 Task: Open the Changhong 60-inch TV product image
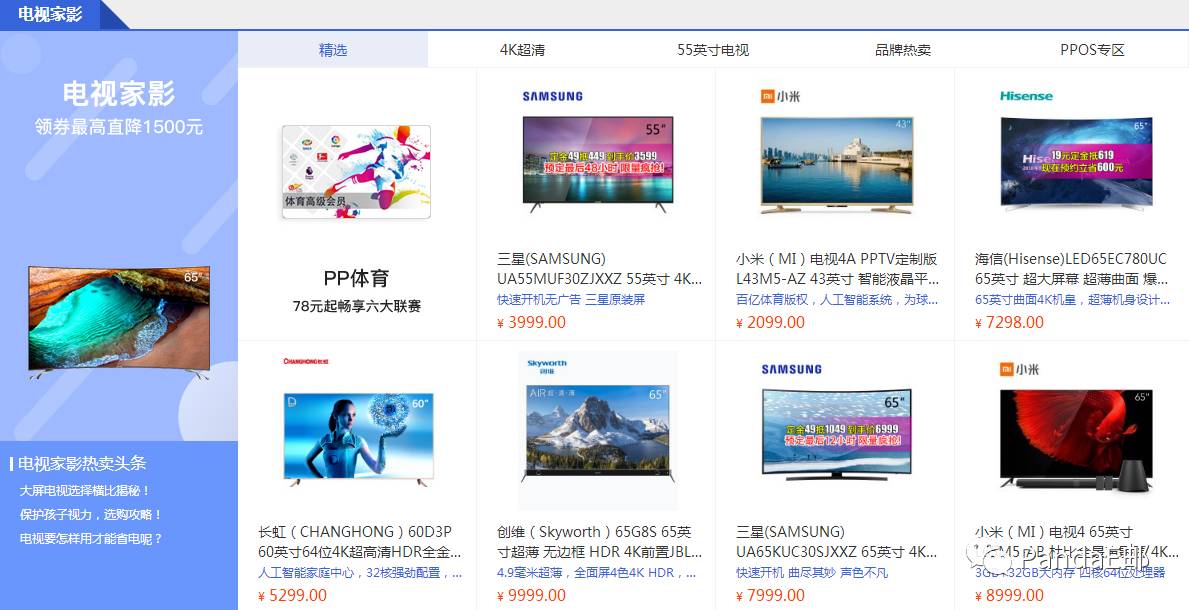point(358,439)
